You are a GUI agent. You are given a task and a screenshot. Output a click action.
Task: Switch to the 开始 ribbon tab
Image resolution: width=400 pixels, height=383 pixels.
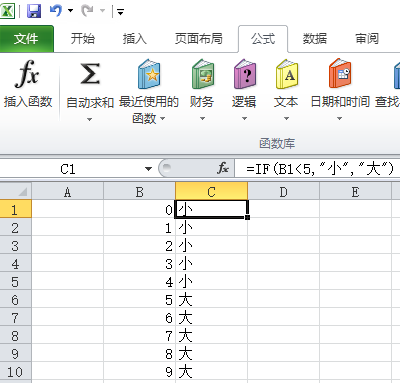click(x=83, y=39)
